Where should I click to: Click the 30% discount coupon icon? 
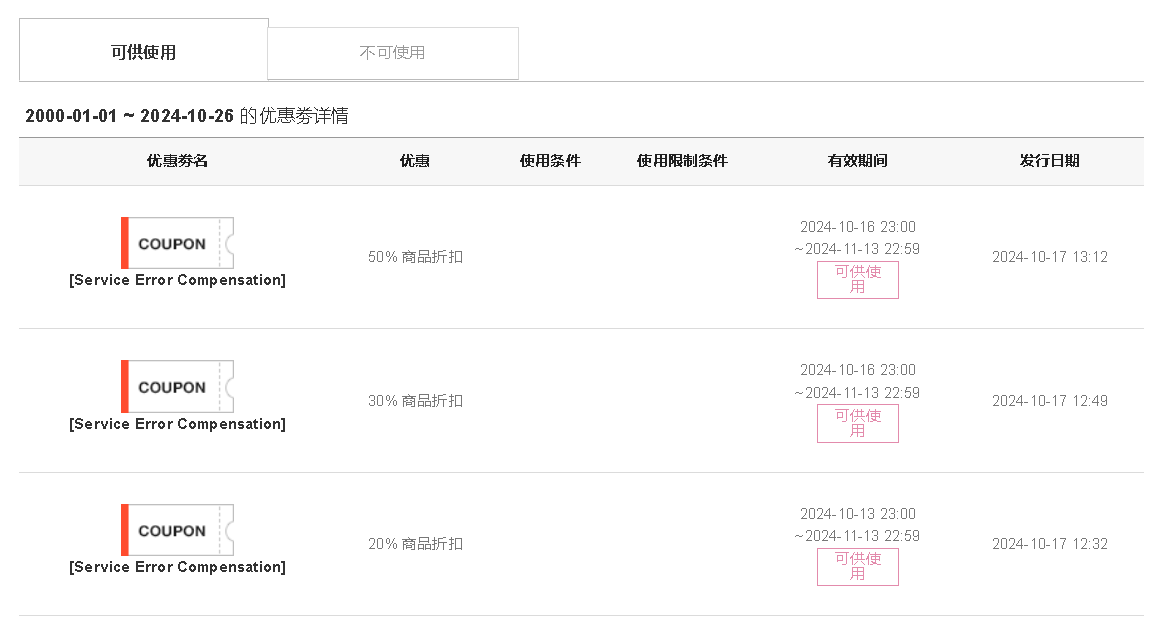(177, 387)
